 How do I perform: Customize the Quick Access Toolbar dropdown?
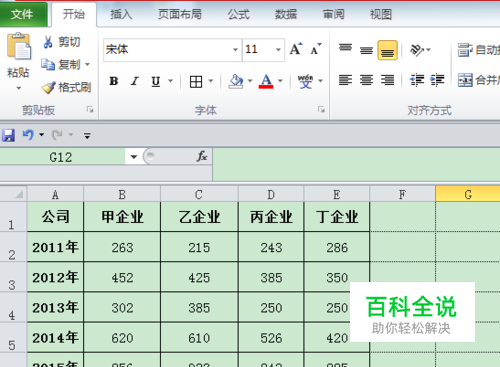pyautogui.click(x=87, y=135)
